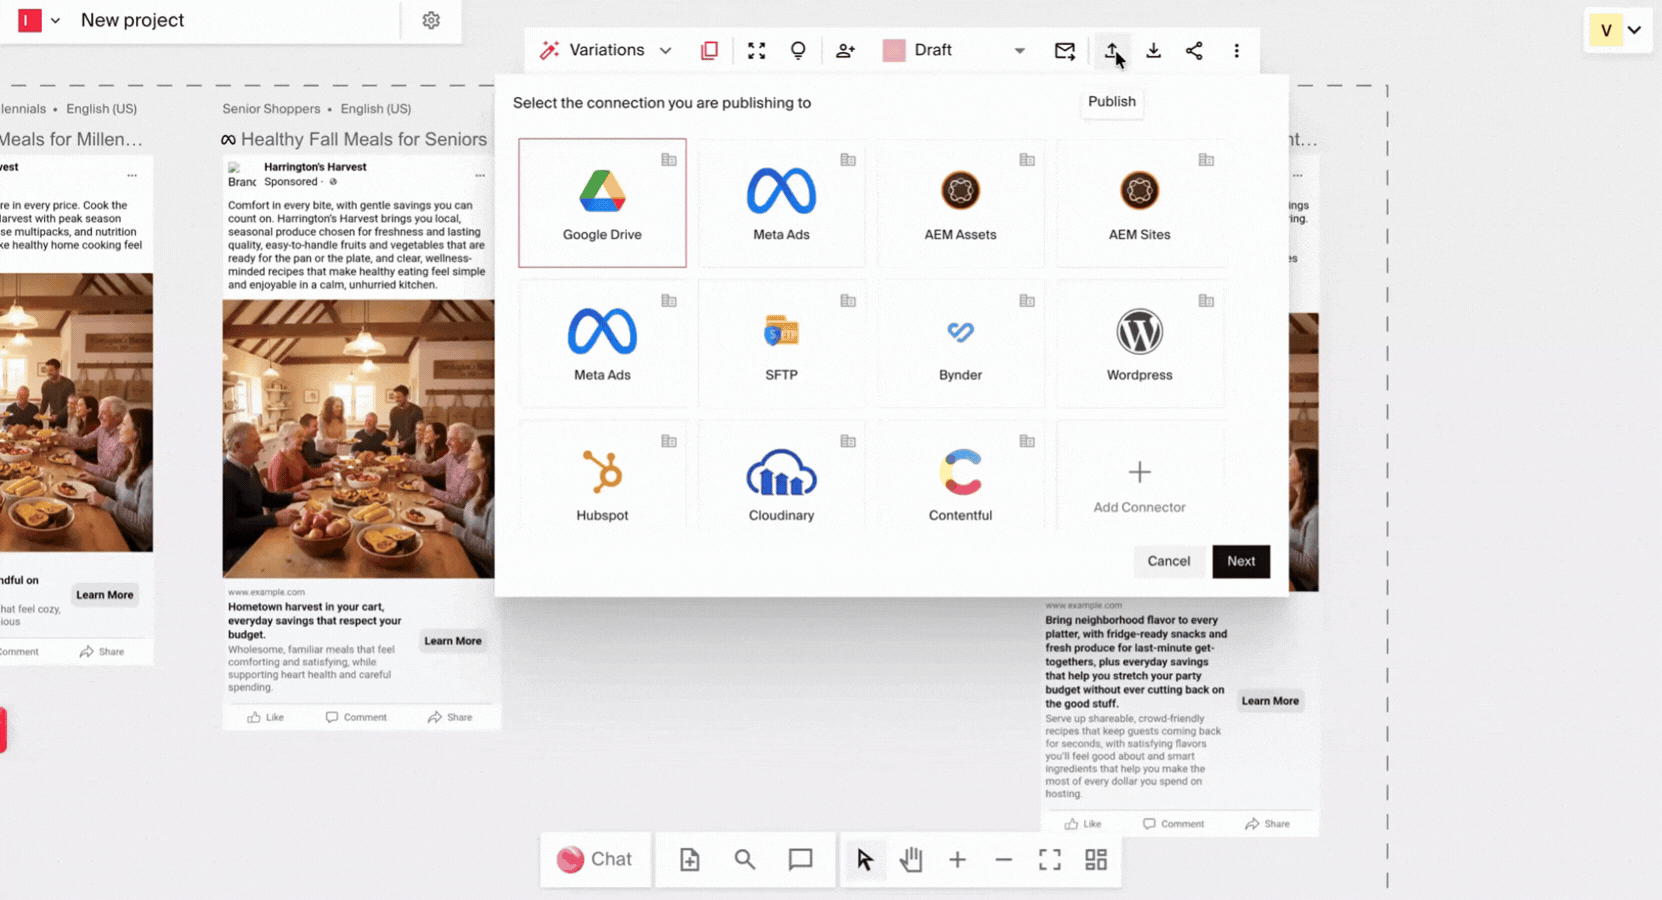Pick the SFTP connector

(x=781, y=344)
